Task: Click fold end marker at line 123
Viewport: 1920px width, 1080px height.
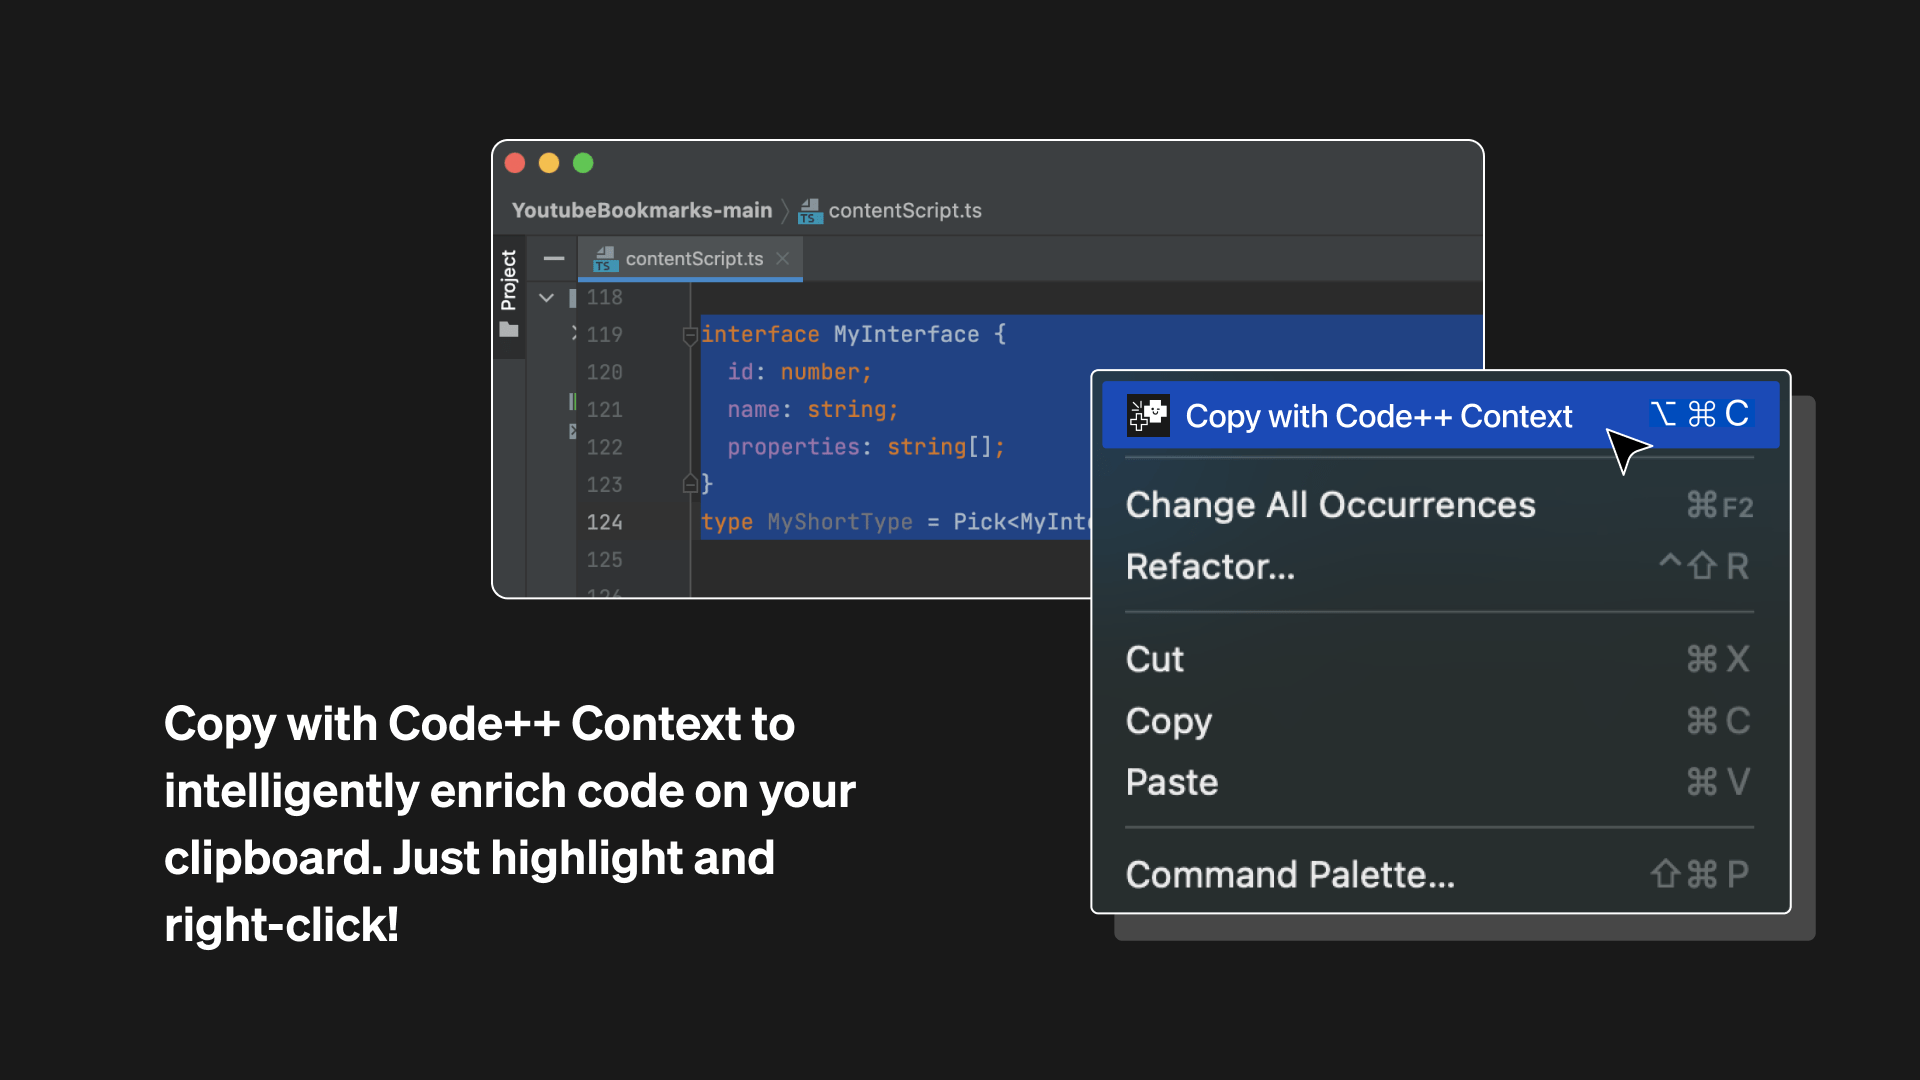Action: point(690,484)
